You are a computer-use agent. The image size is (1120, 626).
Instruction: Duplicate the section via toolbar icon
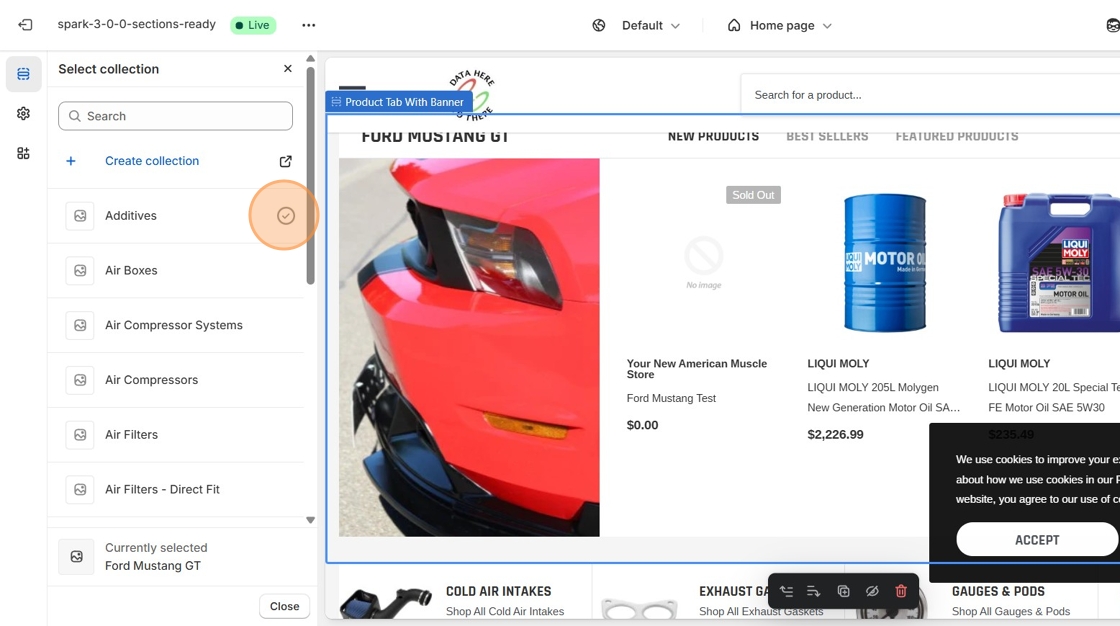(844, 591)
